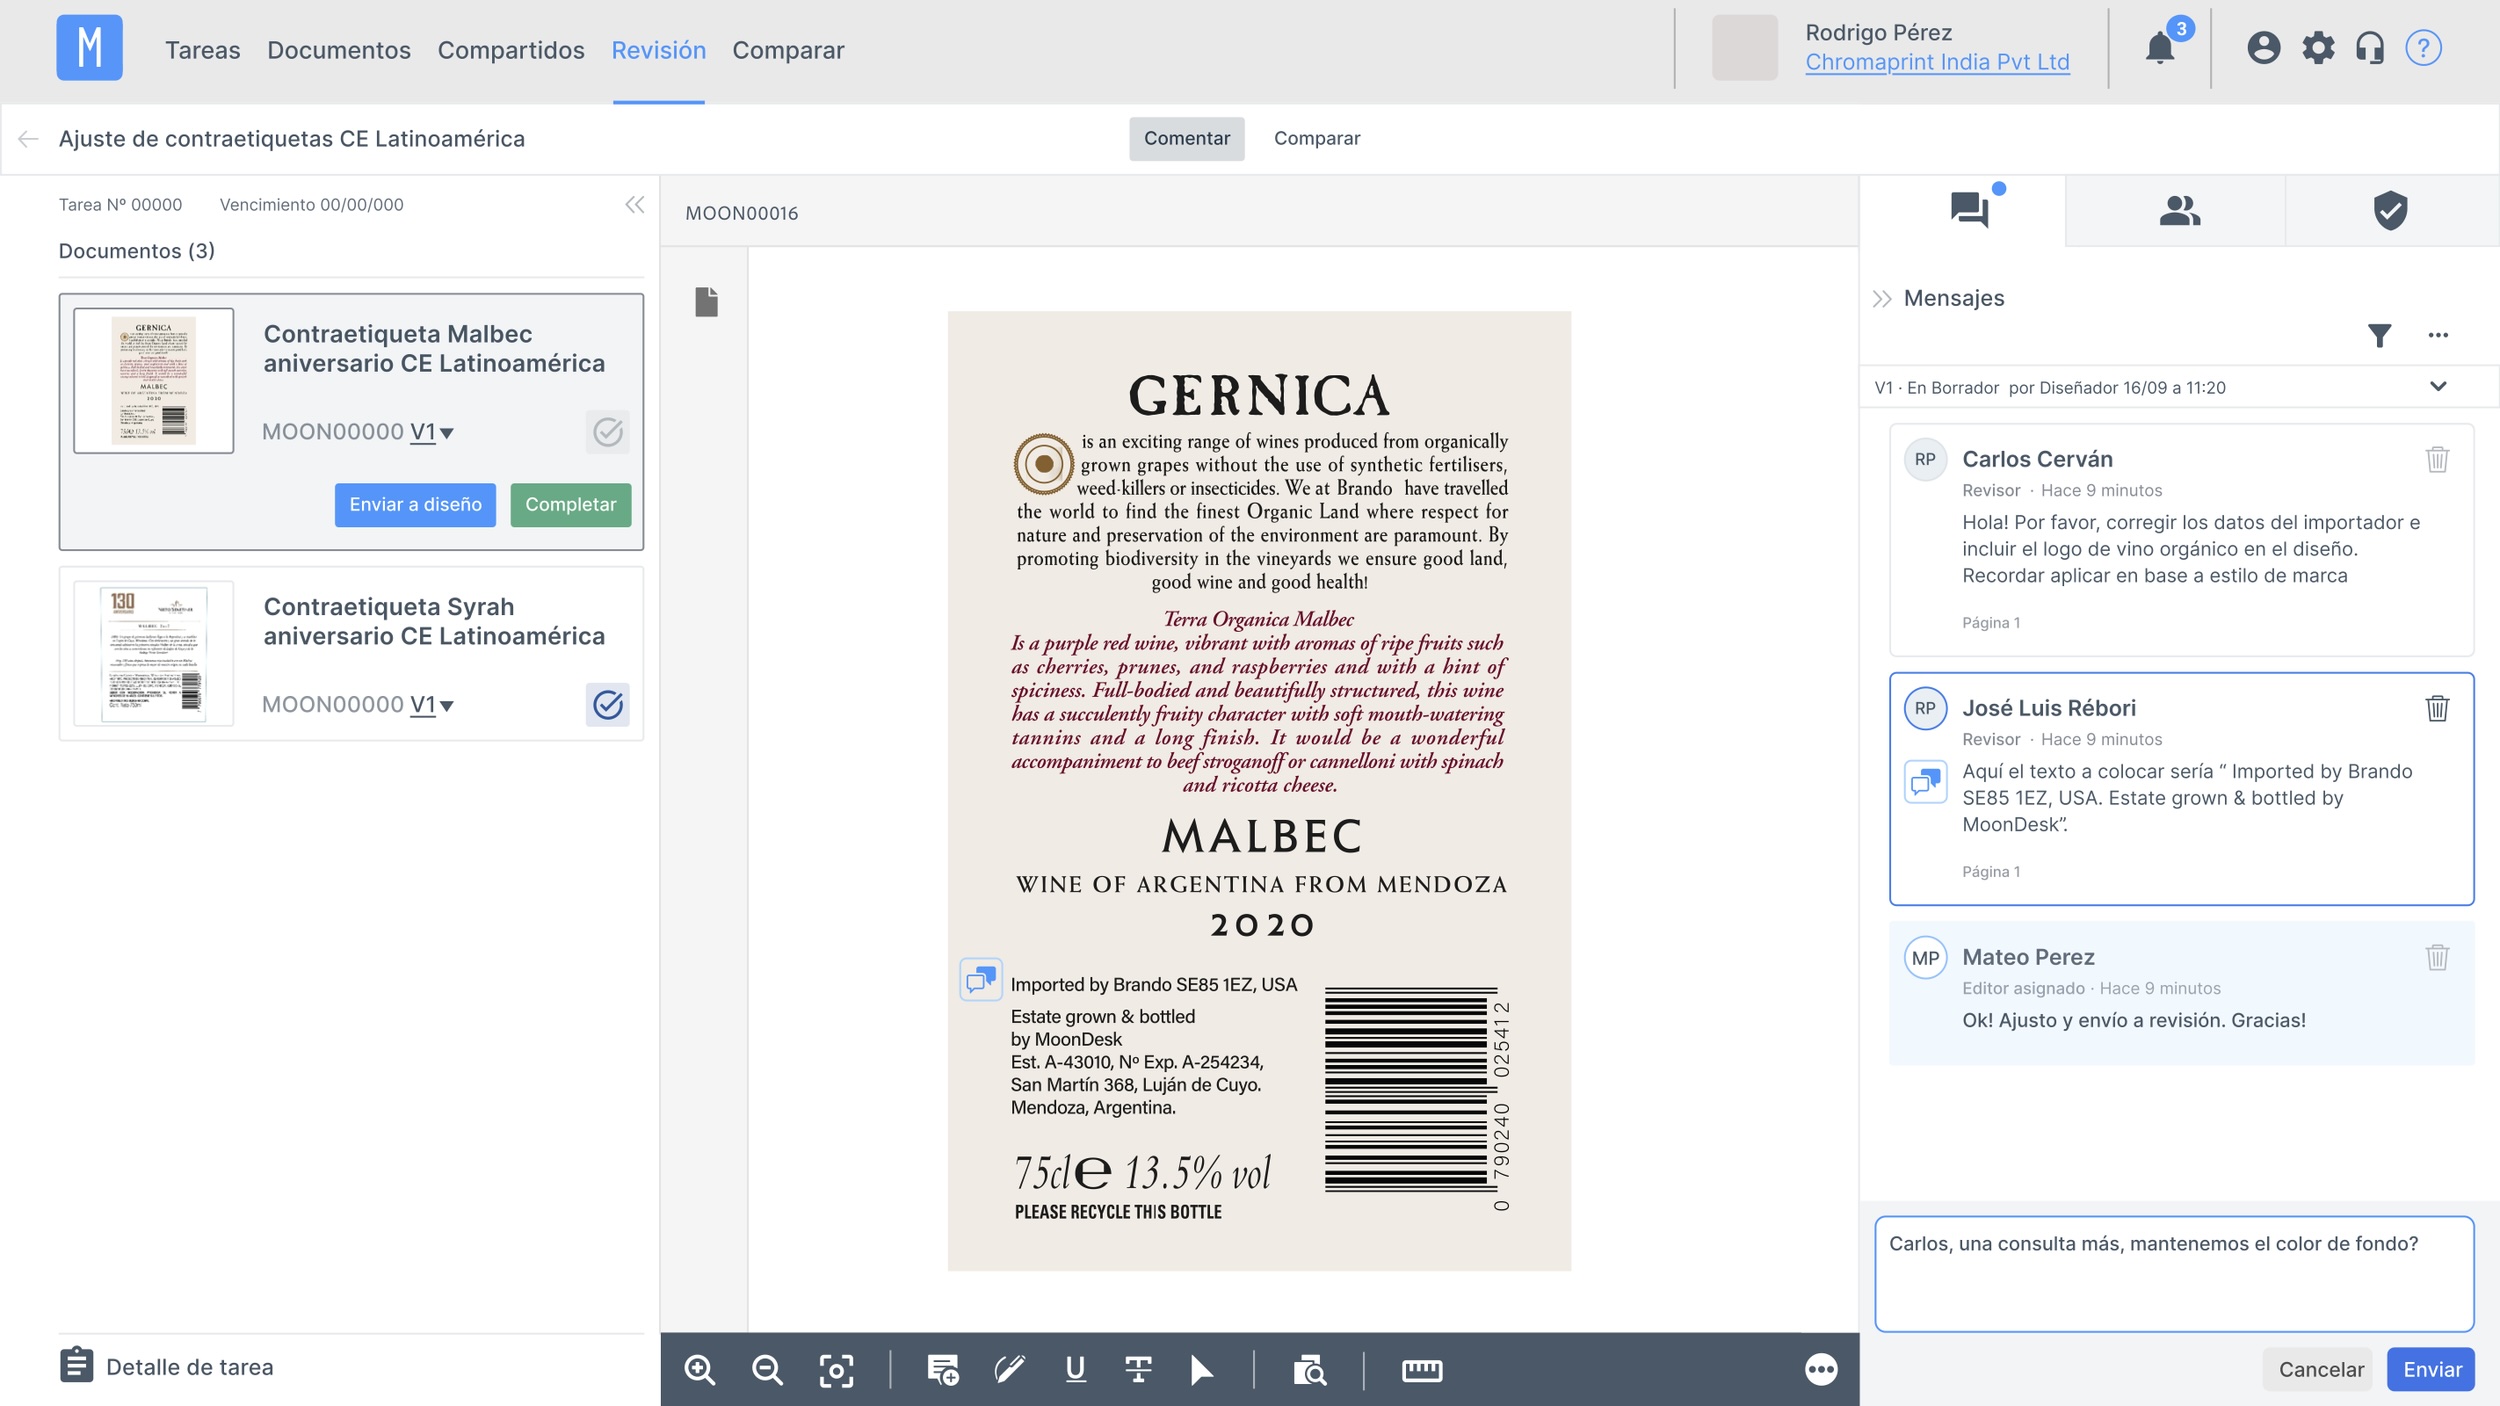Click the MoonDesk M logo
This screenshot has height=1406, width=2500.
pos(89,47)
